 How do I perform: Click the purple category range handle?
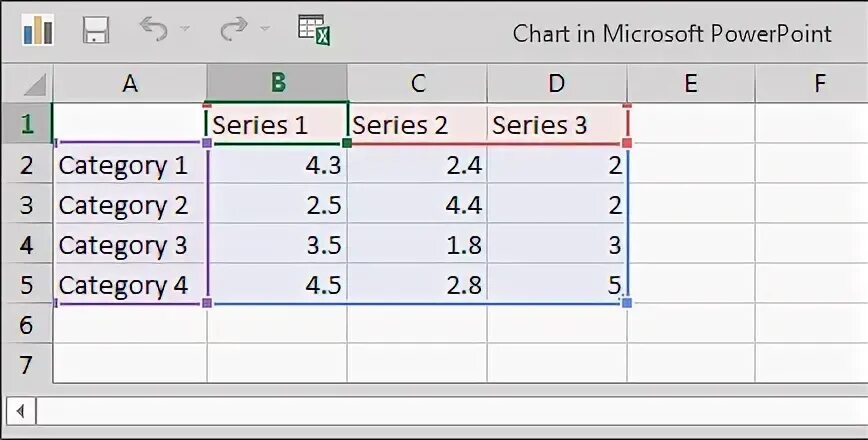[x=207, y=302]
